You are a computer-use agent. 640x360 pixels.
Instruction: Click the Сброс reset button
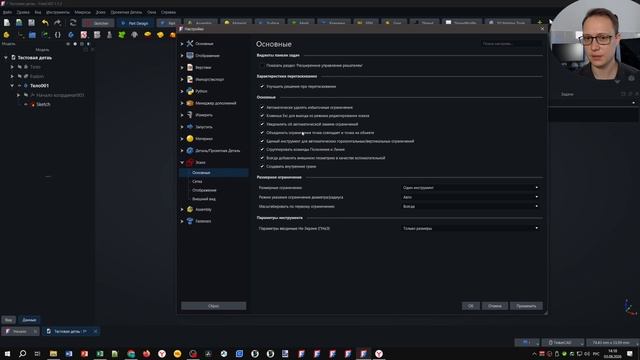point(213,306)
